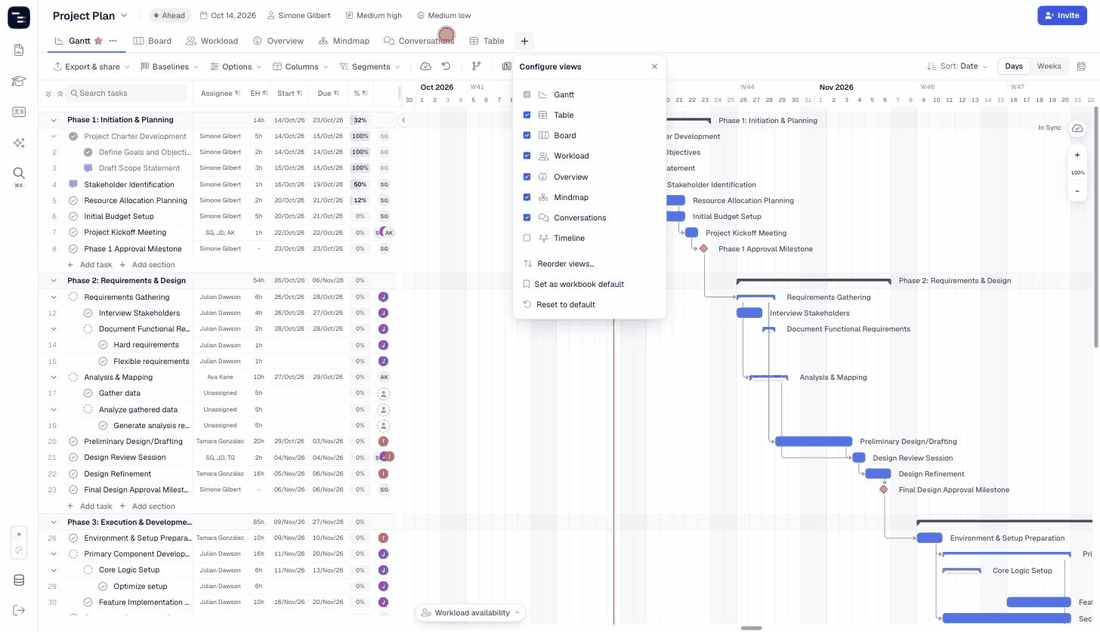The image size is (1100, 632).
Task: Uncheck the Conversations view checkbox
Action: 527,217
